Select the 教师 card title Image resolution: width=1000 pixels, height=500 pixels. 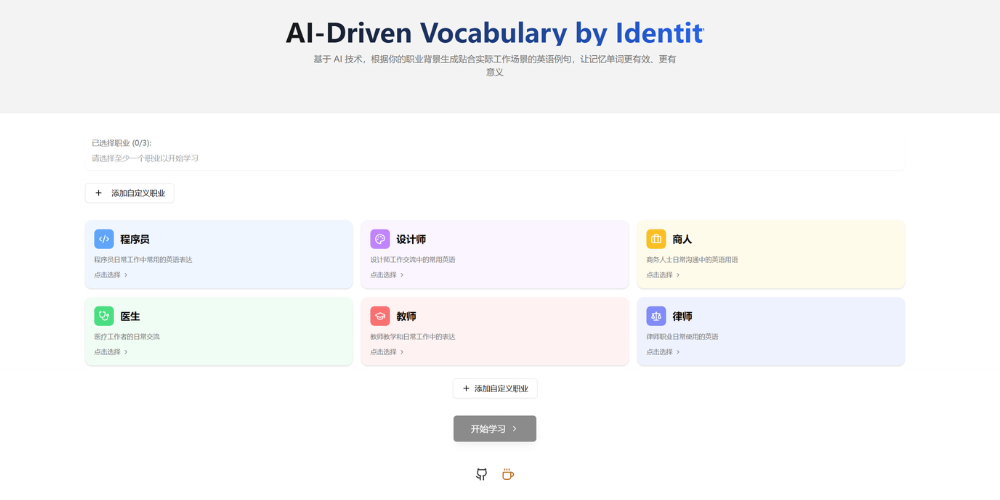coord(406,316)
